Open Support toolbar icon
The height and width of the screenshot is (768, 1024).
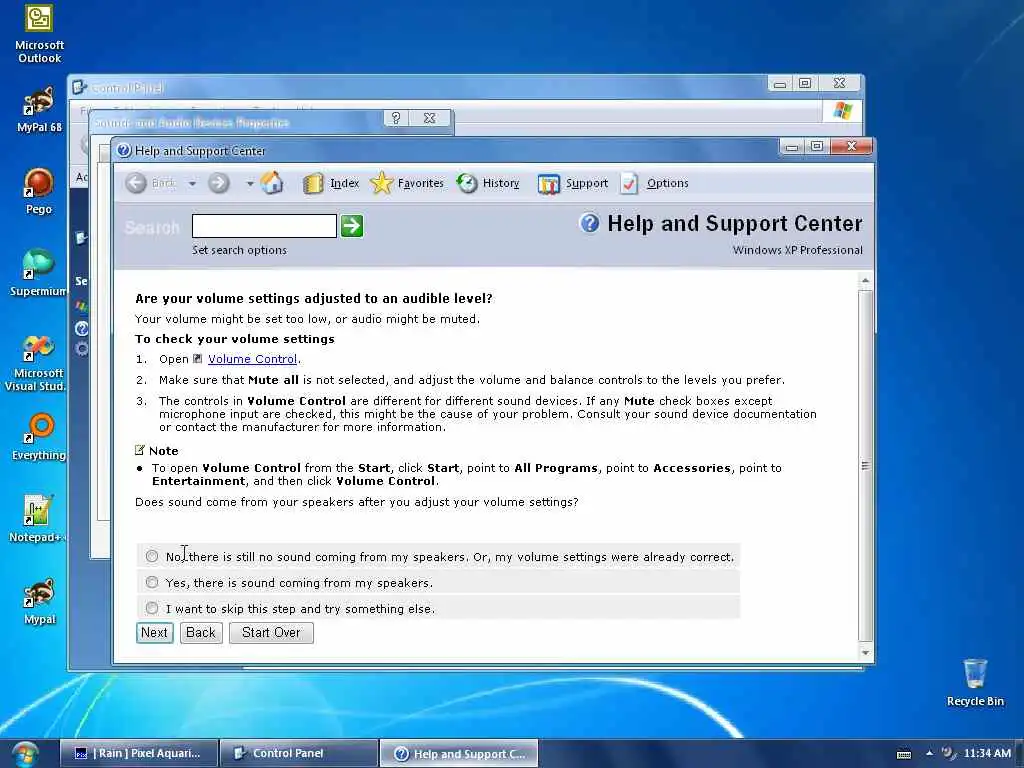(x=549, y=184)
